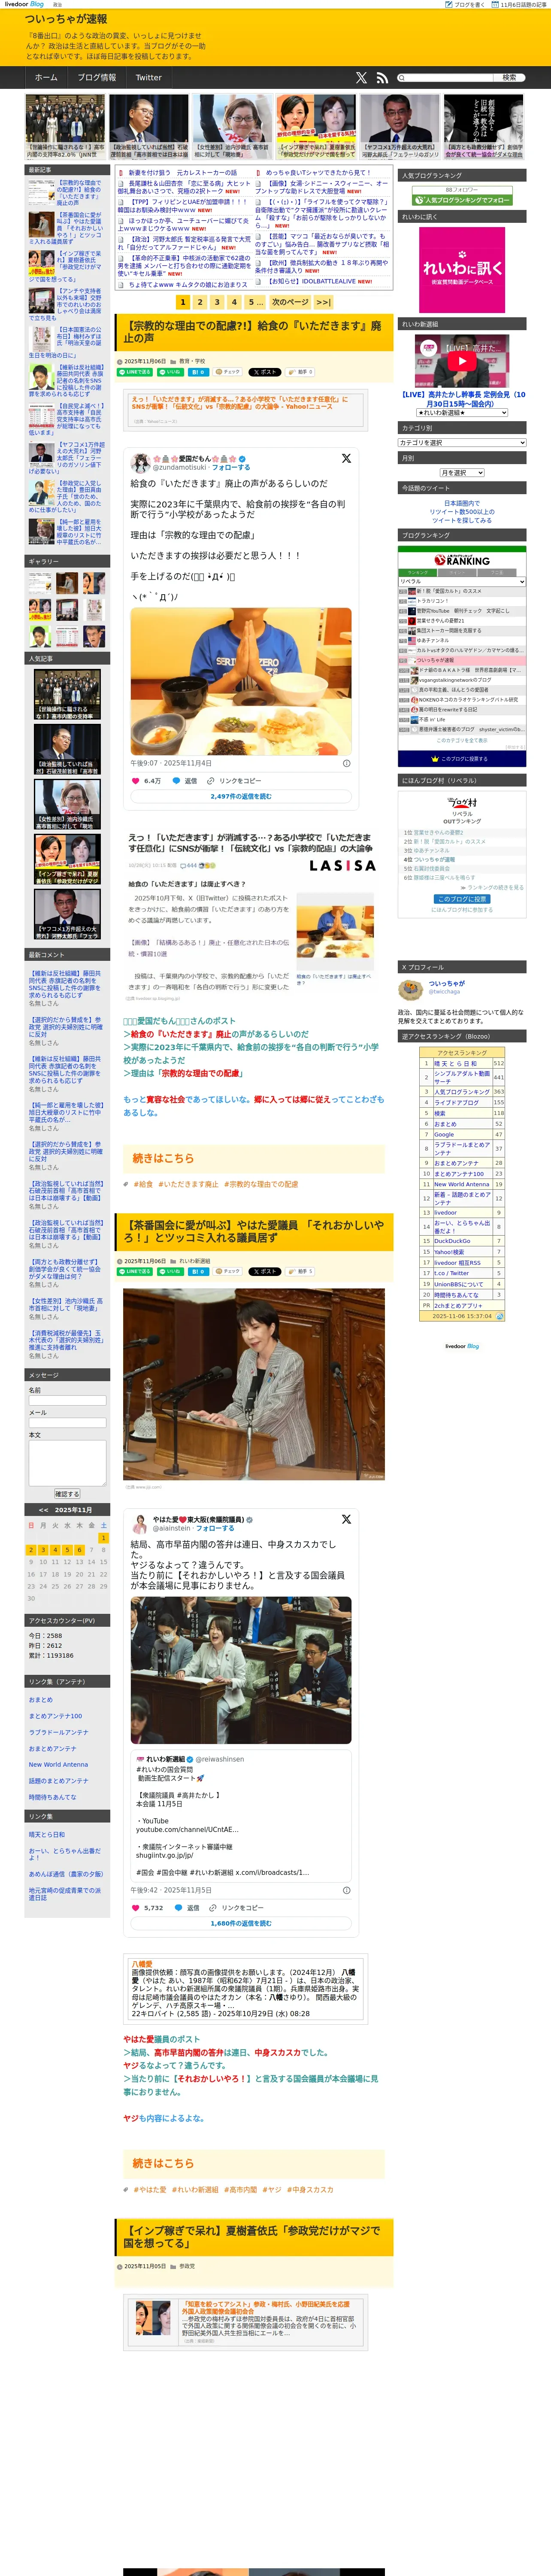Open info icon on the 愛国だもん tweet
The width and height of the screenshot is (551, 2576).
coord(347,763)
